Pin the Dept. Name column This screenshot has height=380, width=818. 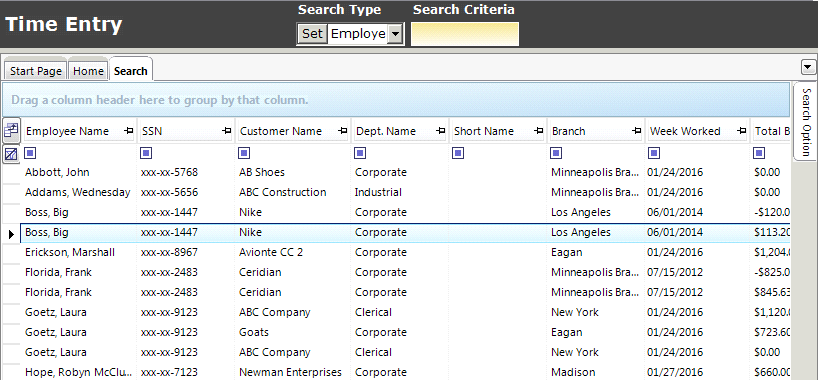[x=441, y=131]
